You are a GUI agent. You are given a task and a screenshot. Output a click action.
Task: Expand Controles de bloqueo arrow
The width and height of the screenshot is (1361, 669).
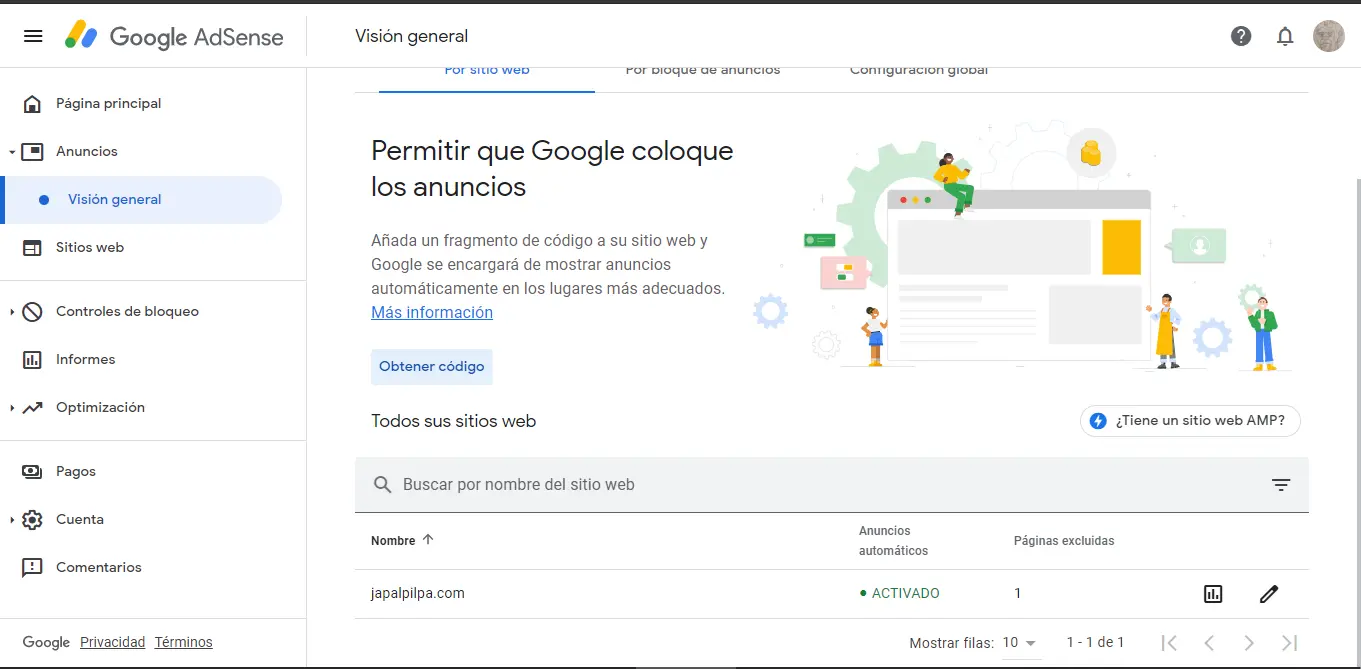(11, 312)
